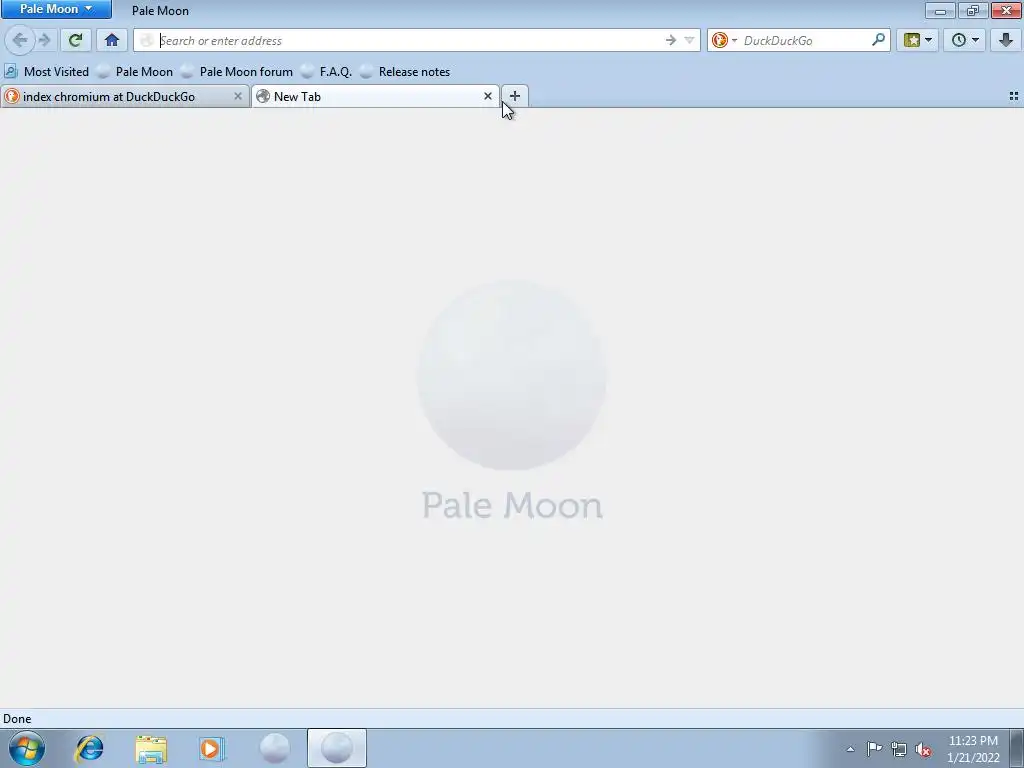Image resolution: width=1024 pixels, height=768 pixels.
Task: Launch Internet Explorer from the taskbar
Action: pyautogui.click(x=89, y=748)
